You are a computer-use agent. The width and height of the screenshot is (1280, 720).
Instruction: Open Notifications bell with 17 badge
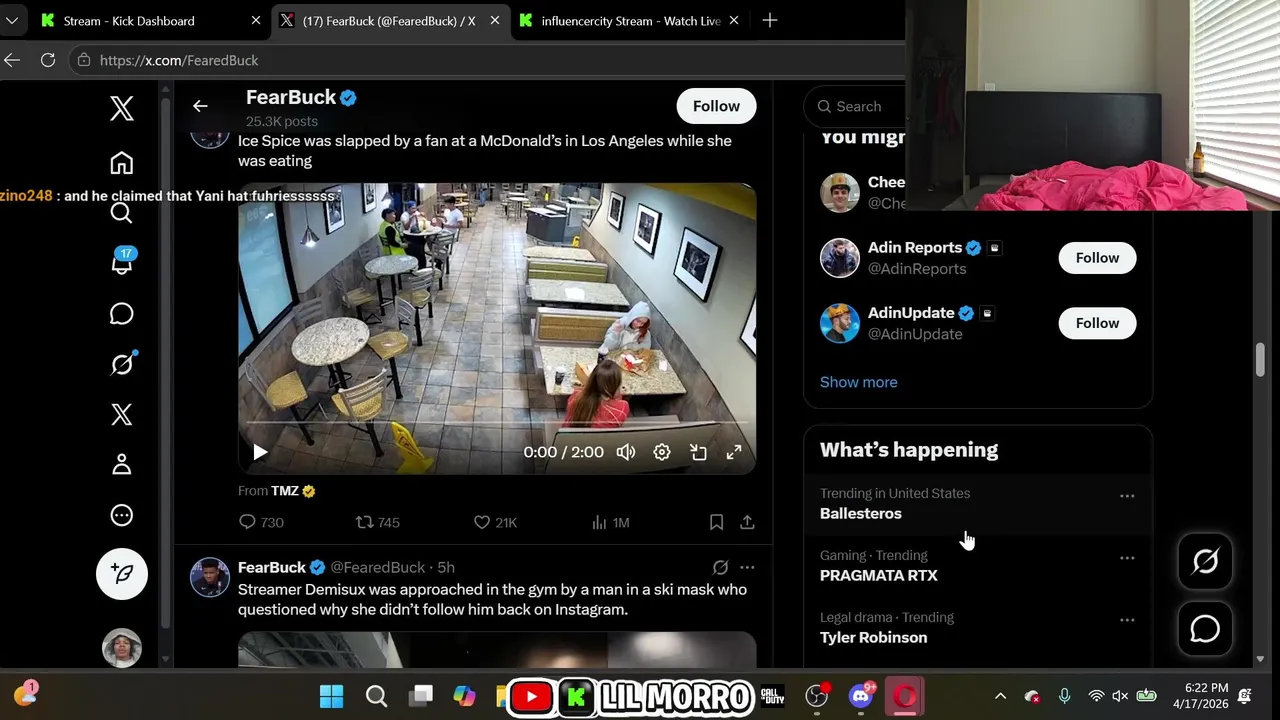coord(122,262)
